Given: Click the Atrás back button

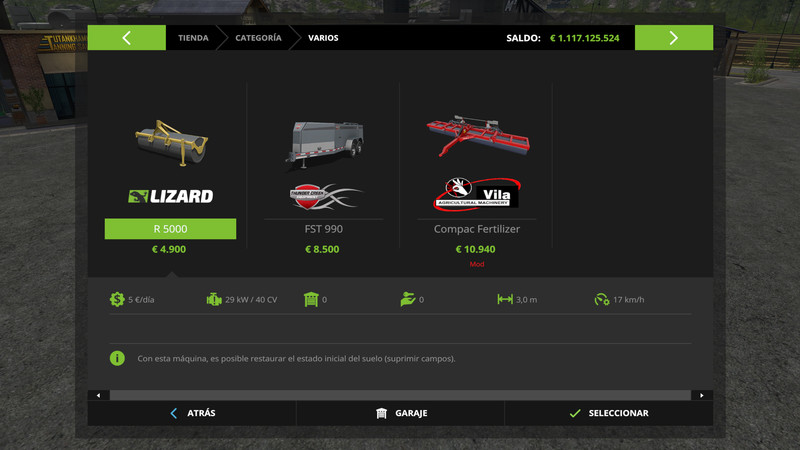Looking at the screenshot, I should point(192,413).
